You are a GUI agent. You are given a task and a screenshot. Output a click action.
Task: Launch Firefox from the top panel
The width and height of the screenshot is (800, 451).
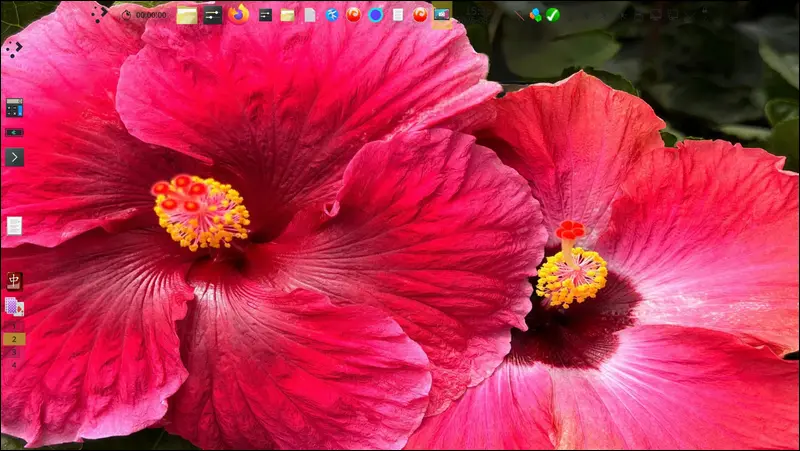[238, 14]
